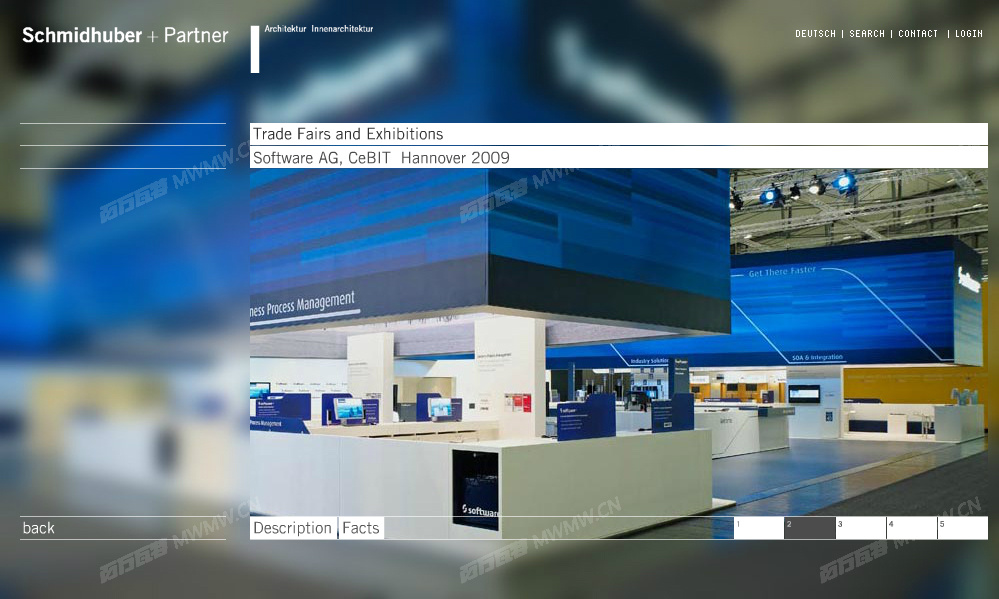Open the SEARCH link

tap(866, 34)
